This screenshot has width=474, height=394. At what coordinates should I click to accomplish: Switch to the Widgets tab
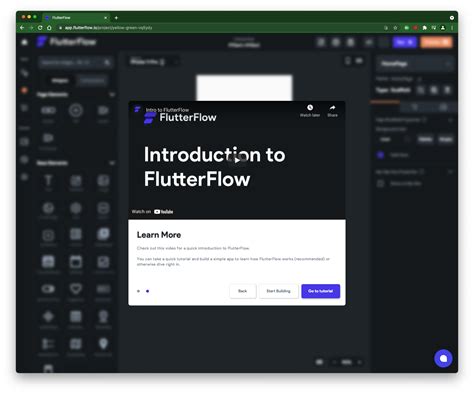(60, 80)
